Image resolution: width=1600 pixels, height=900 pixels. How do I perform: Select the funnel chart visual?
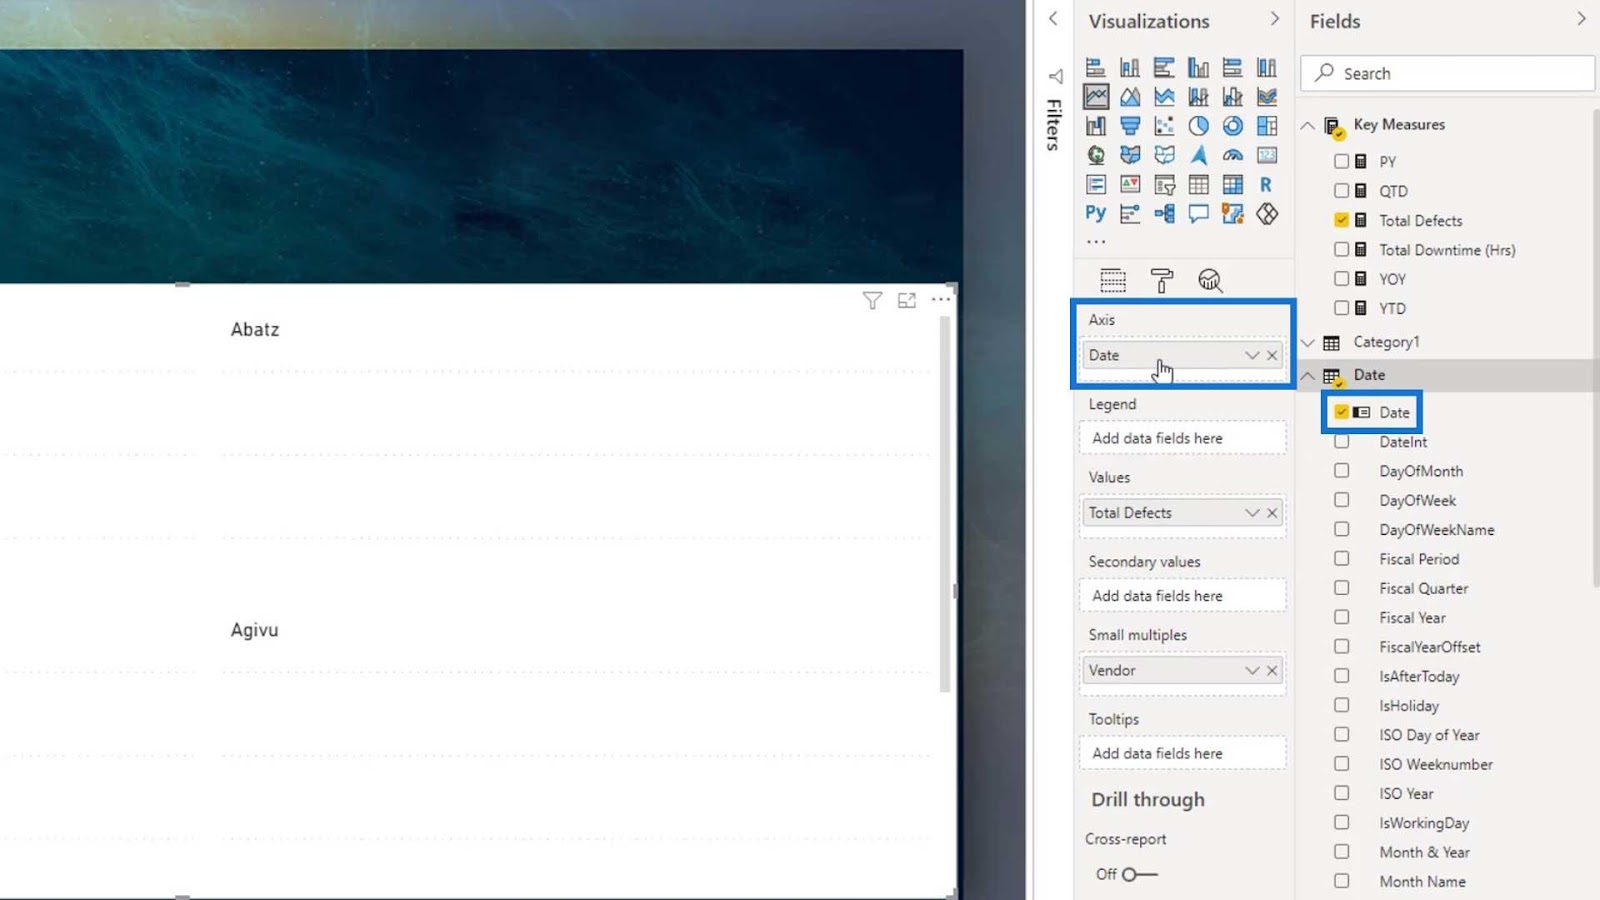click(x=1130, y=126)
